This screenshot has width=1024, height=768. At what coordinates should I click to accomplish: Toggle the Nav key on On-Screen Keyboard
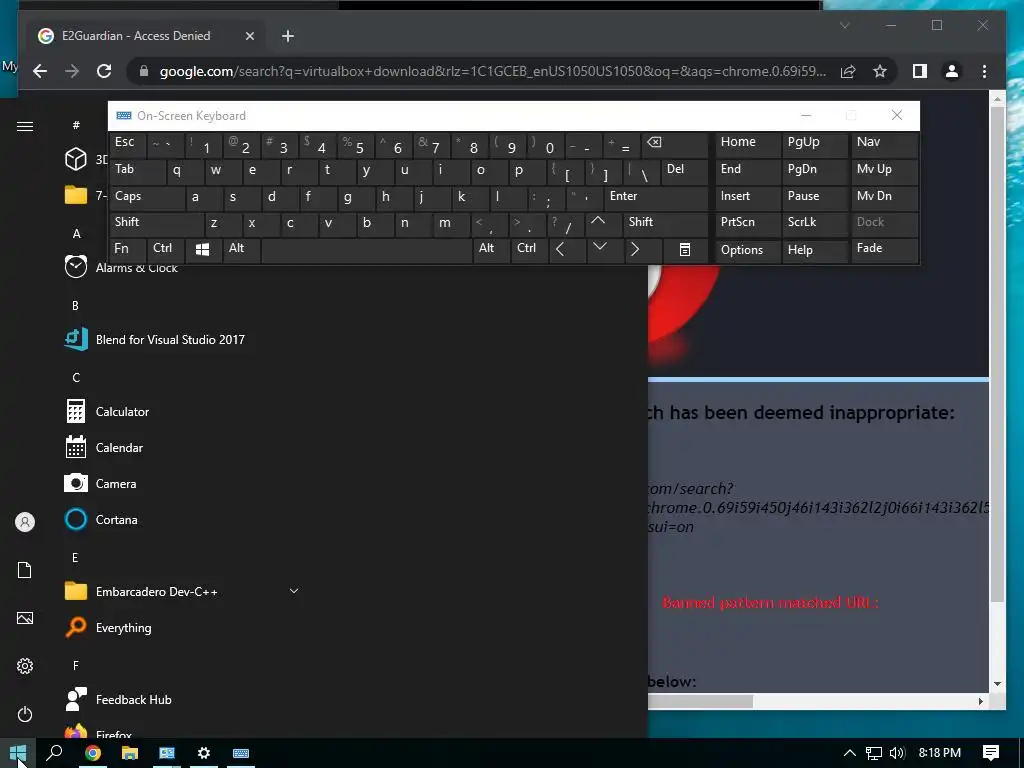coord(884,144)
